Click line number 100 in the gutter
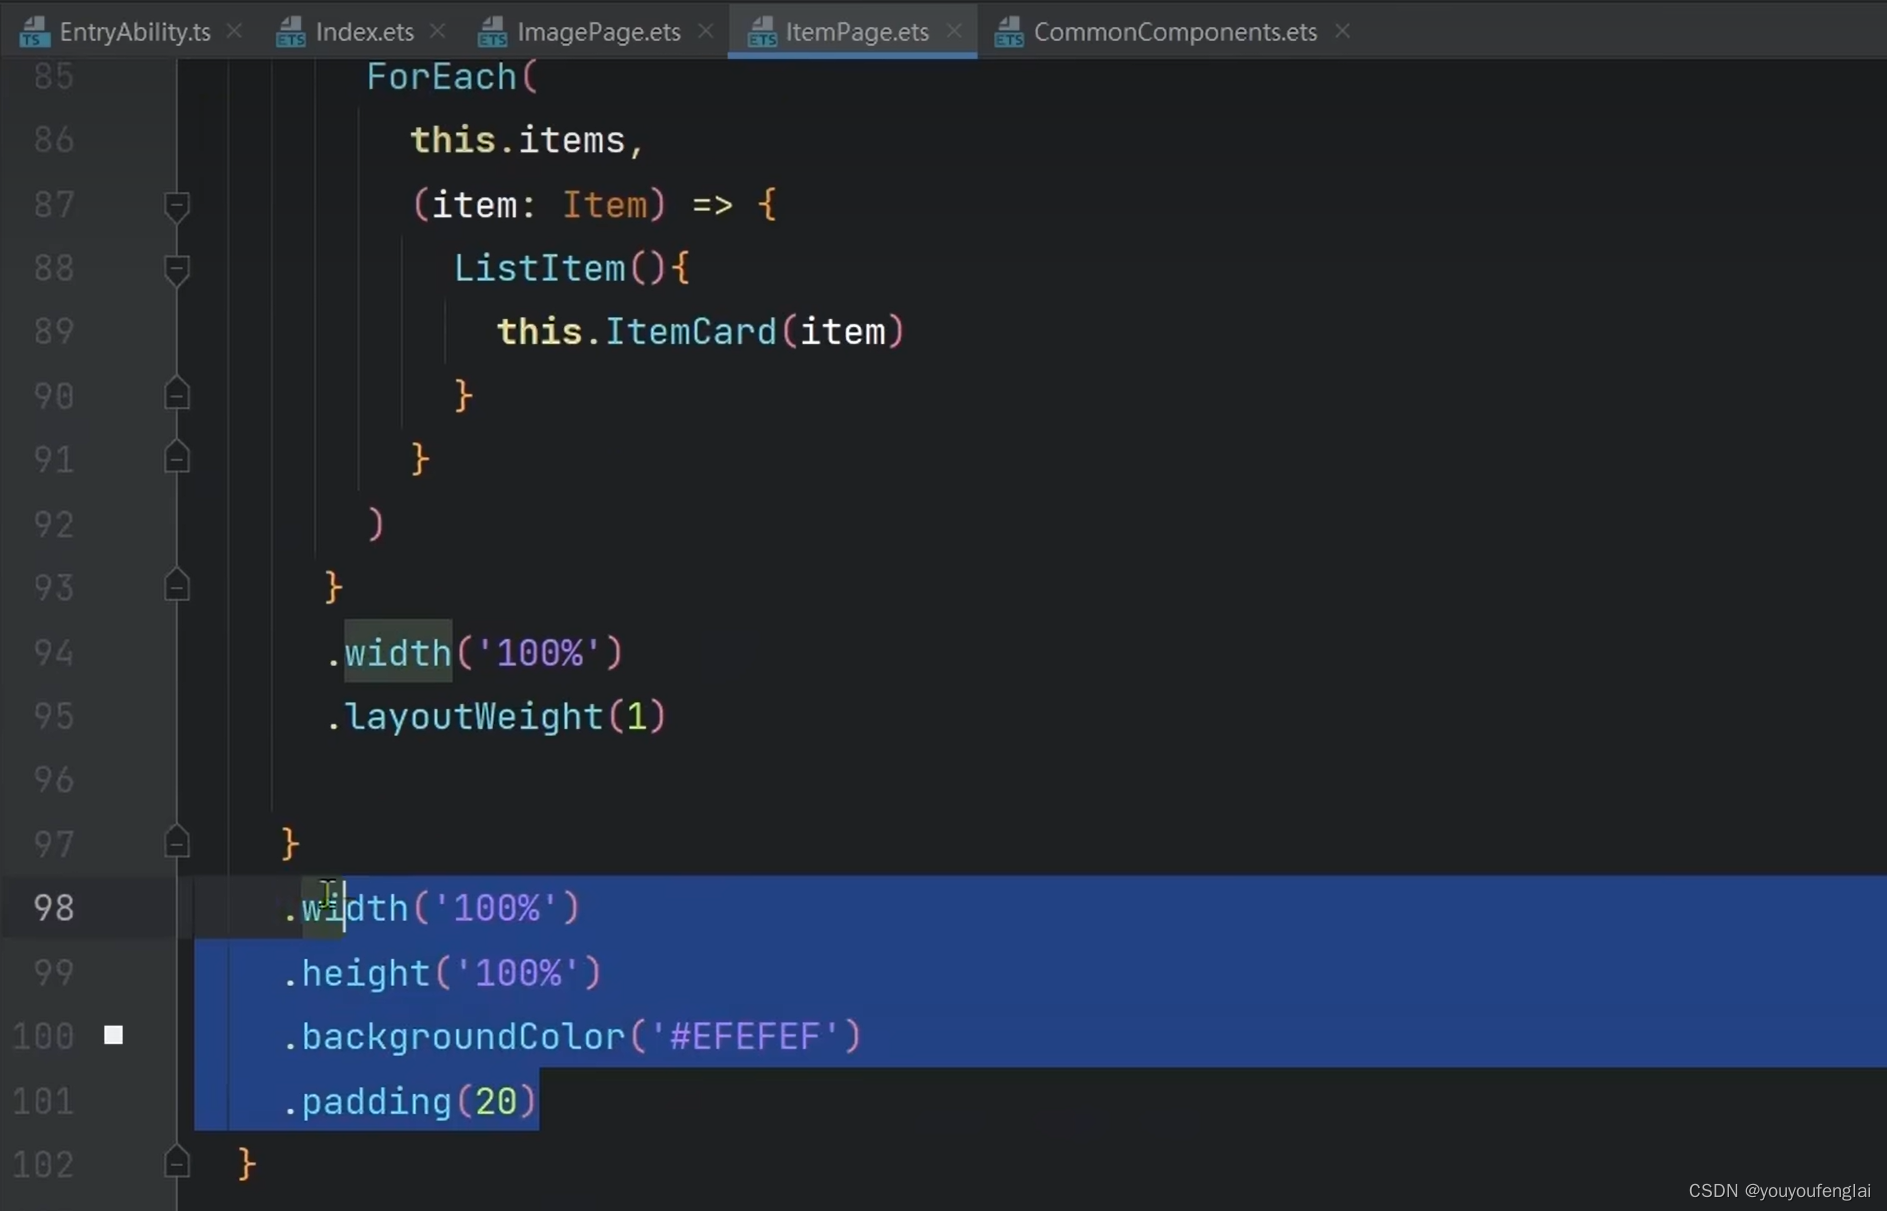This screenshot has height=1211, width=1887. (43, 1035)
